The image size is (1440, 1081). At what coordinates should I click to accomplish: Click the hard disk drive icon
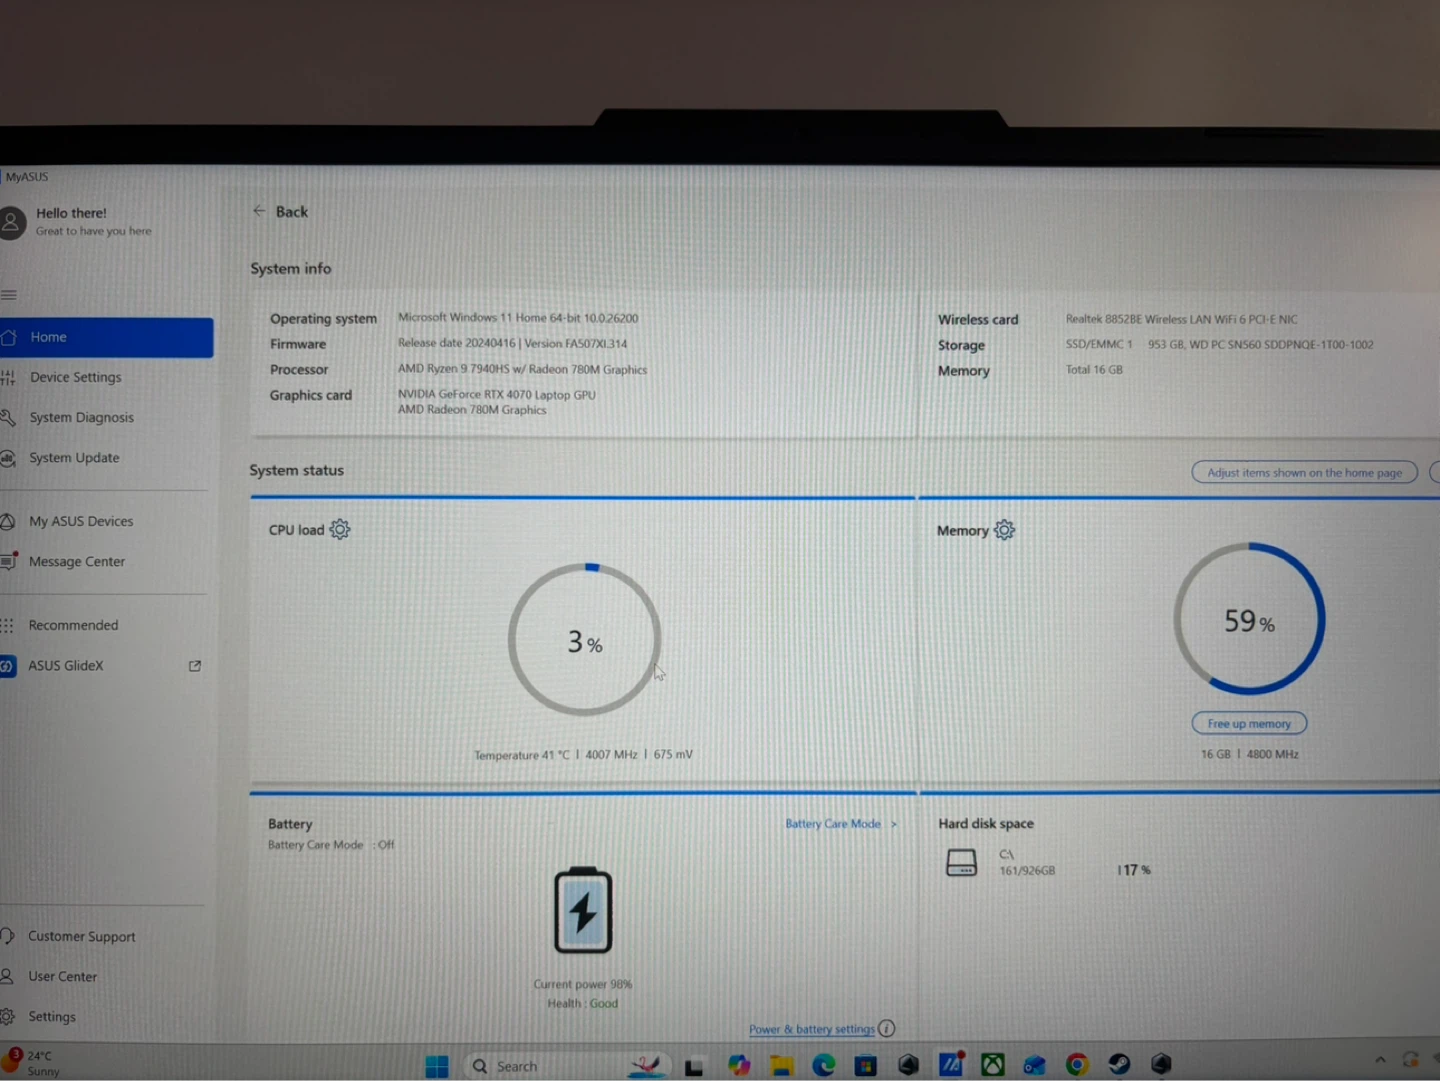[x=961, y=863]
